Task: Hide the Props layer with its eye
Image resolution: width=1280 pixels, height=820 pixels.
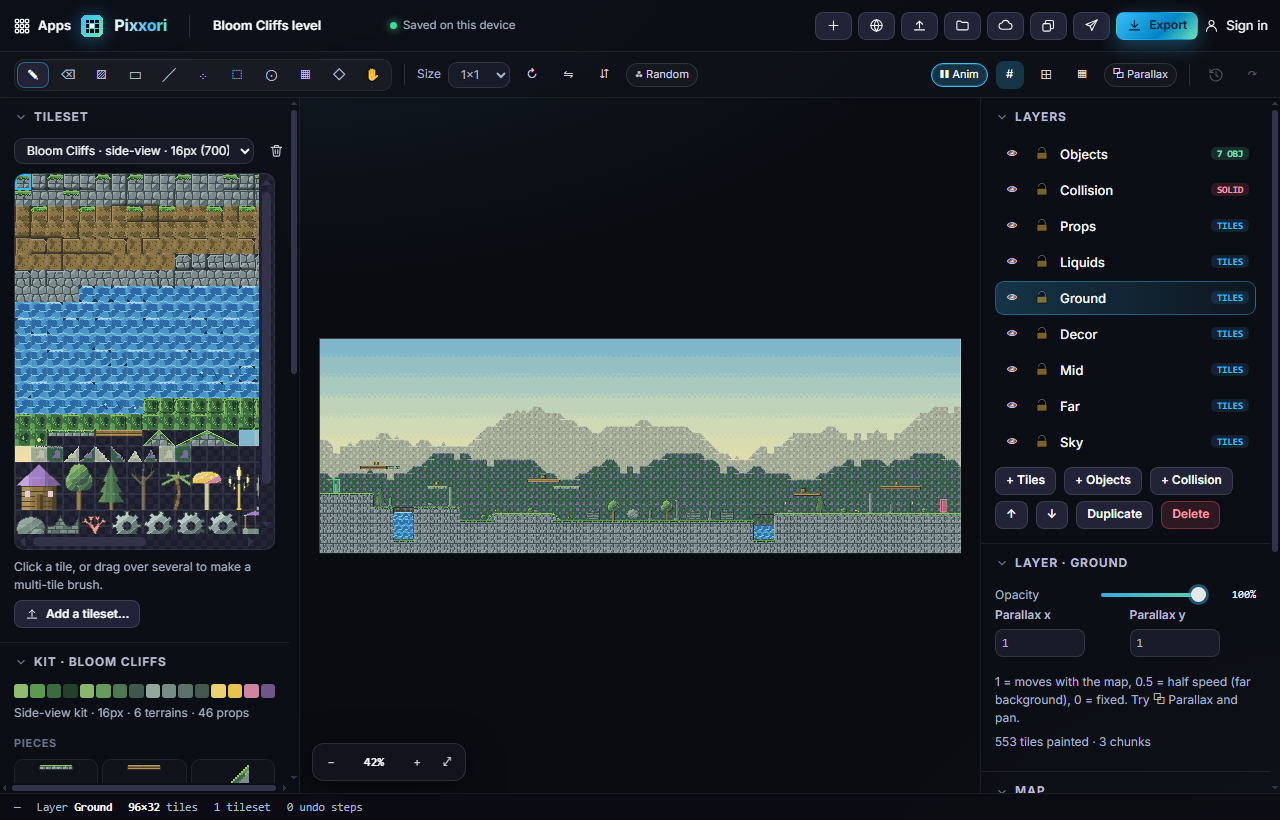Action: click(1012, 226)
